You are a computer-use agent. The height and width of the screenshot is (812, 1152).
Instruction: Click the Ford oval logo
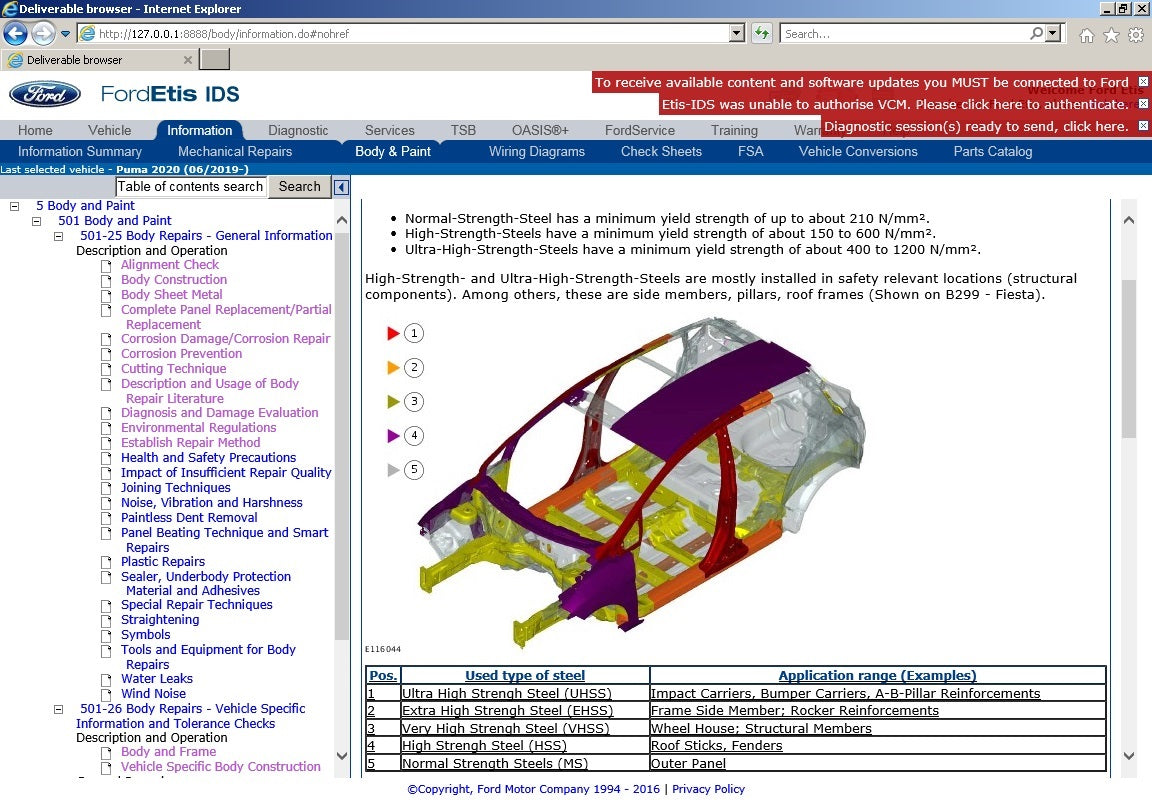pos(45,94)
